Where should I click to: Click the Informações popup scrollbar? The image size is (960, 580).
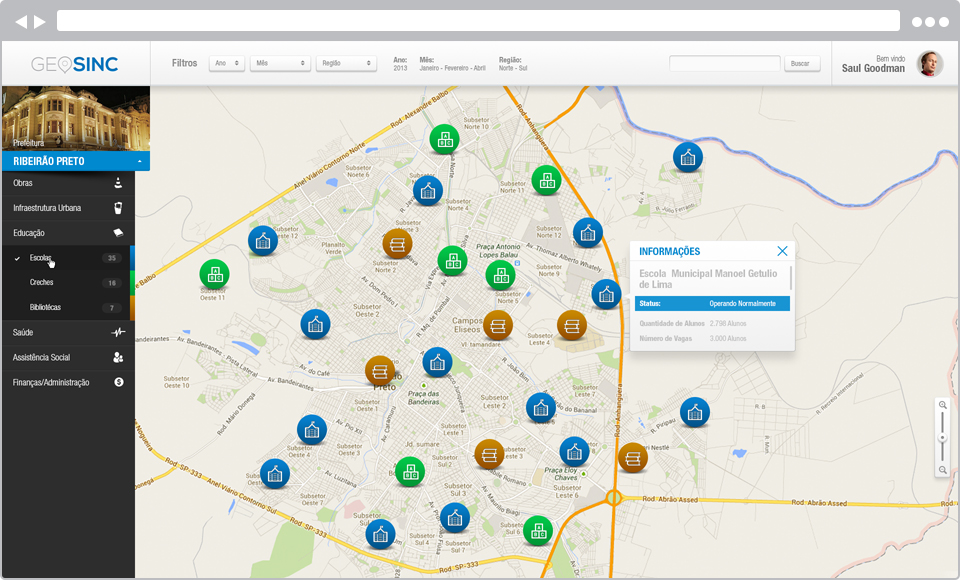[x=791, y=277]
